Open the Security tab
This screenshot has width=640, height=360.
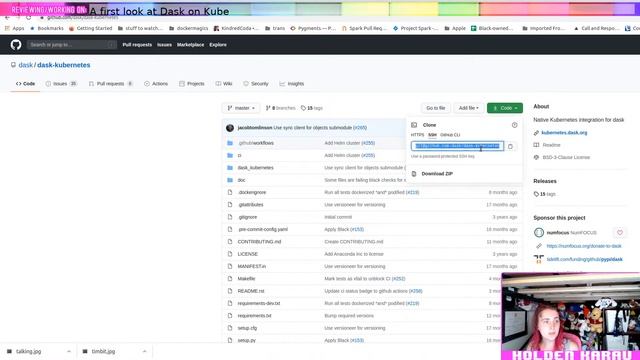[x=256, y=84]
